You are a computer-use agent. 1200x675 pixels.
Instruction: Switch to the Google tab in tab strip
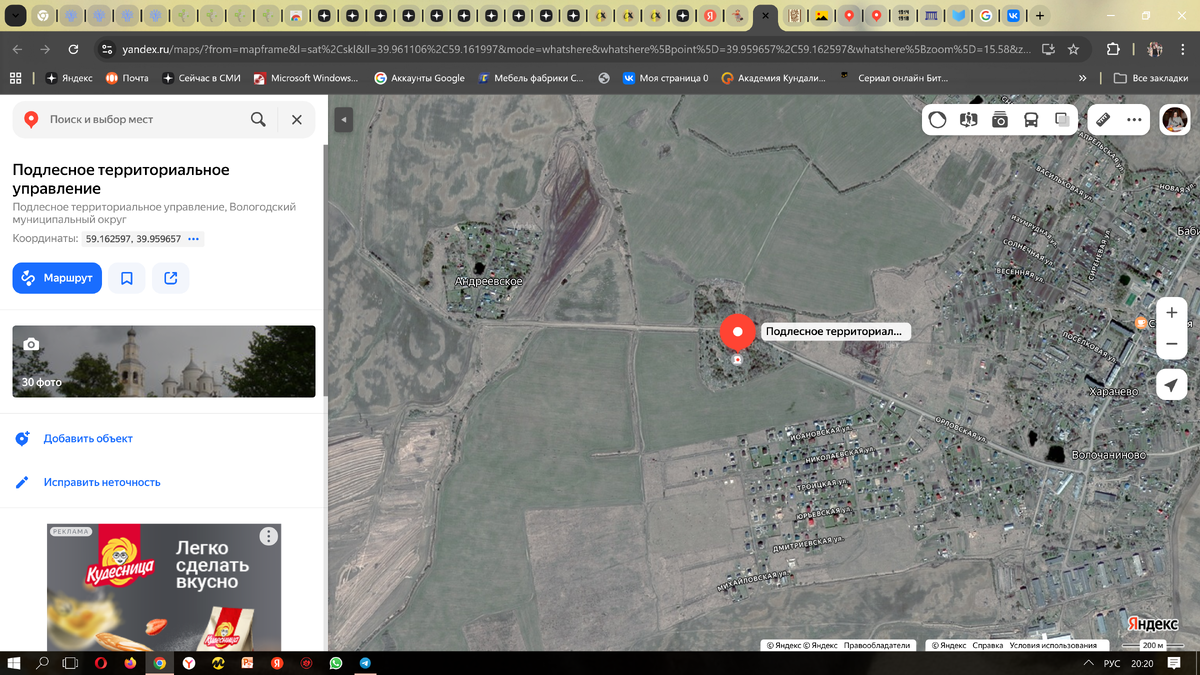pyautogui.click(x=985, y=16)
